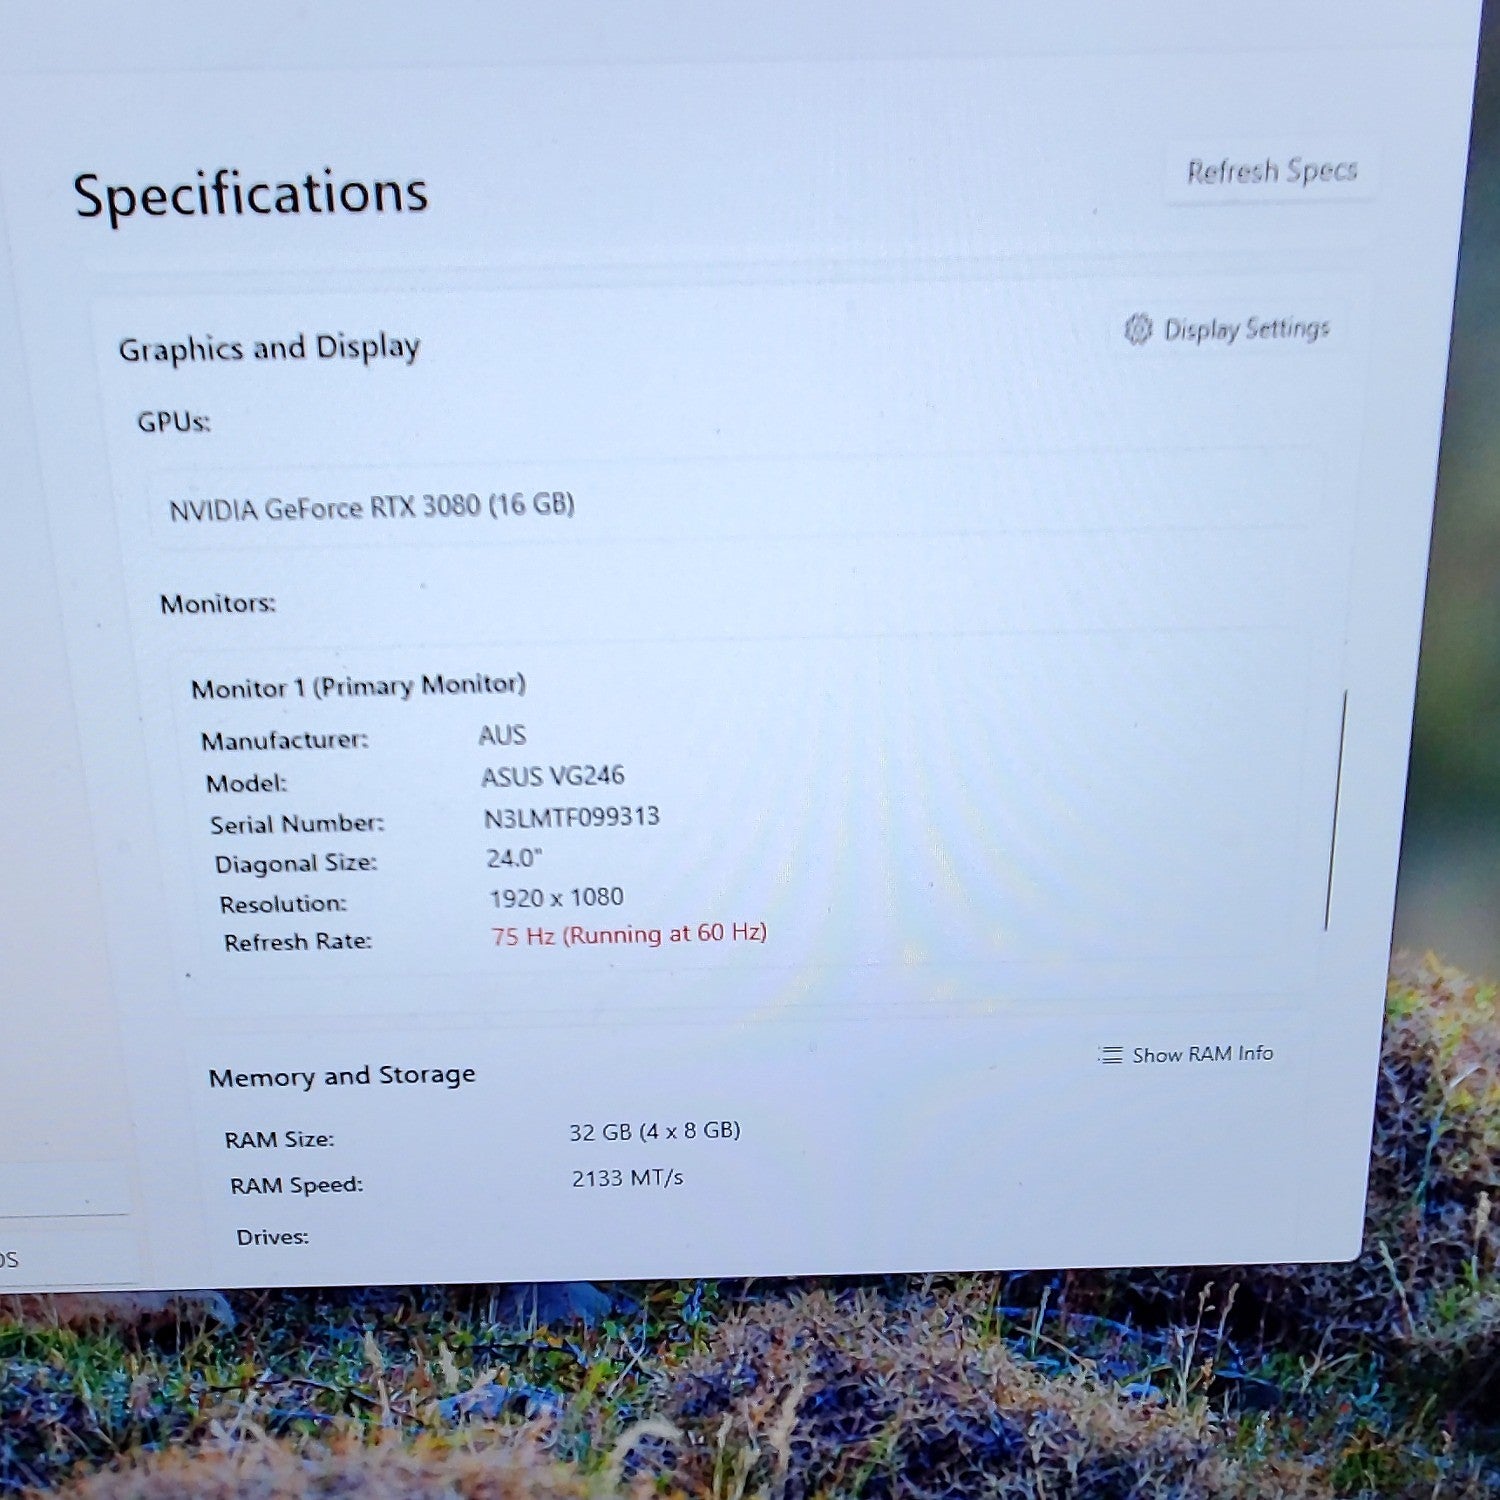Click the Refresh Rate label
Screen dimensions: 1500x1500
[x=297, y=942]
